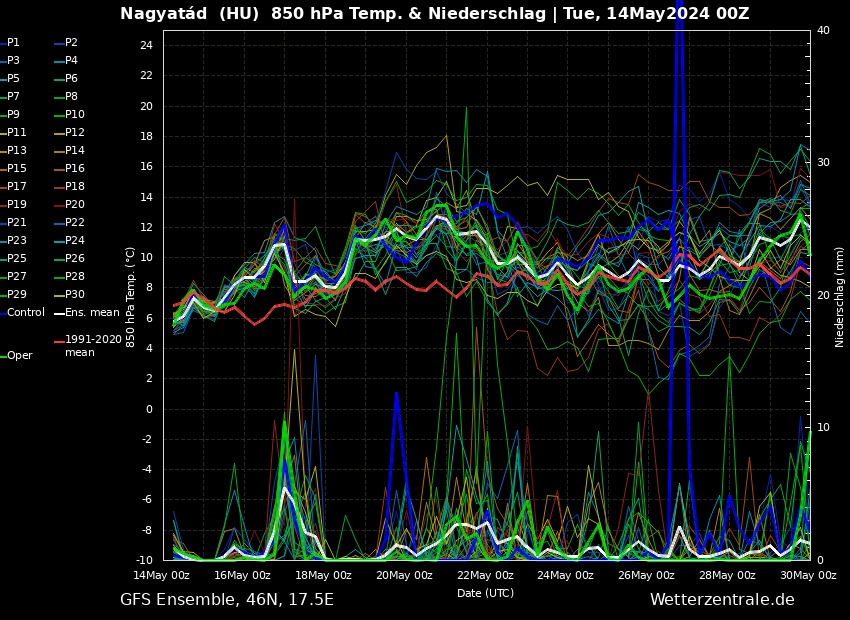Pick the P23 legend label
Screen dimensions: 850x620
point(16,240)
